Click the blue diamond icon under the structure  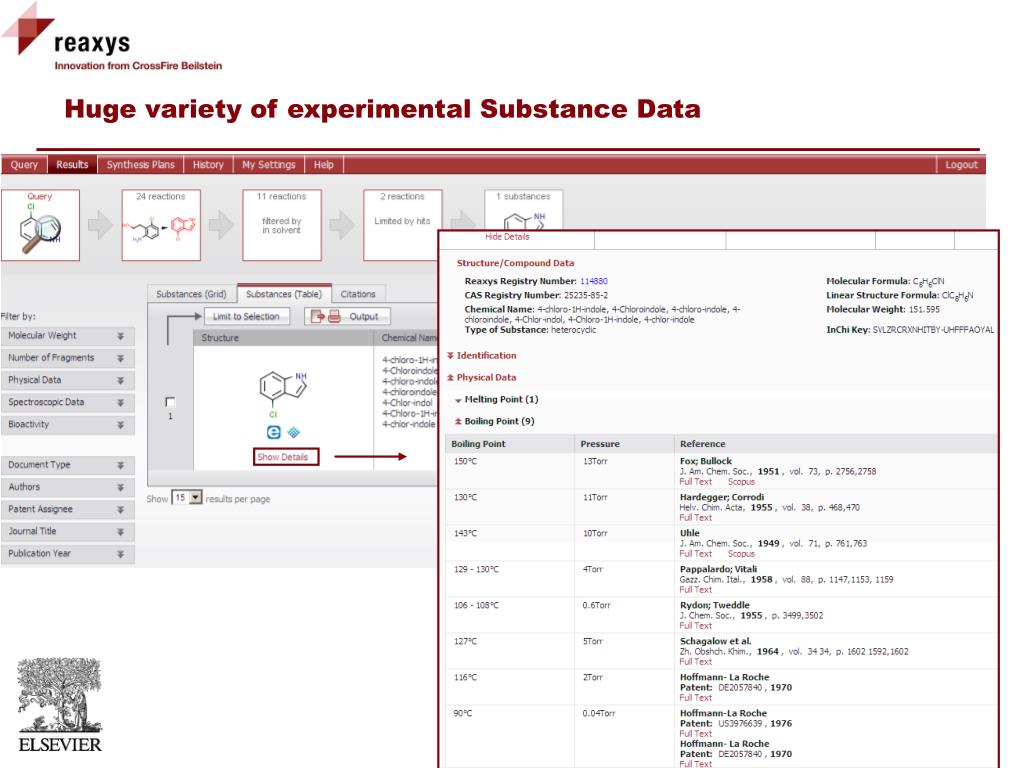(294, 432)
